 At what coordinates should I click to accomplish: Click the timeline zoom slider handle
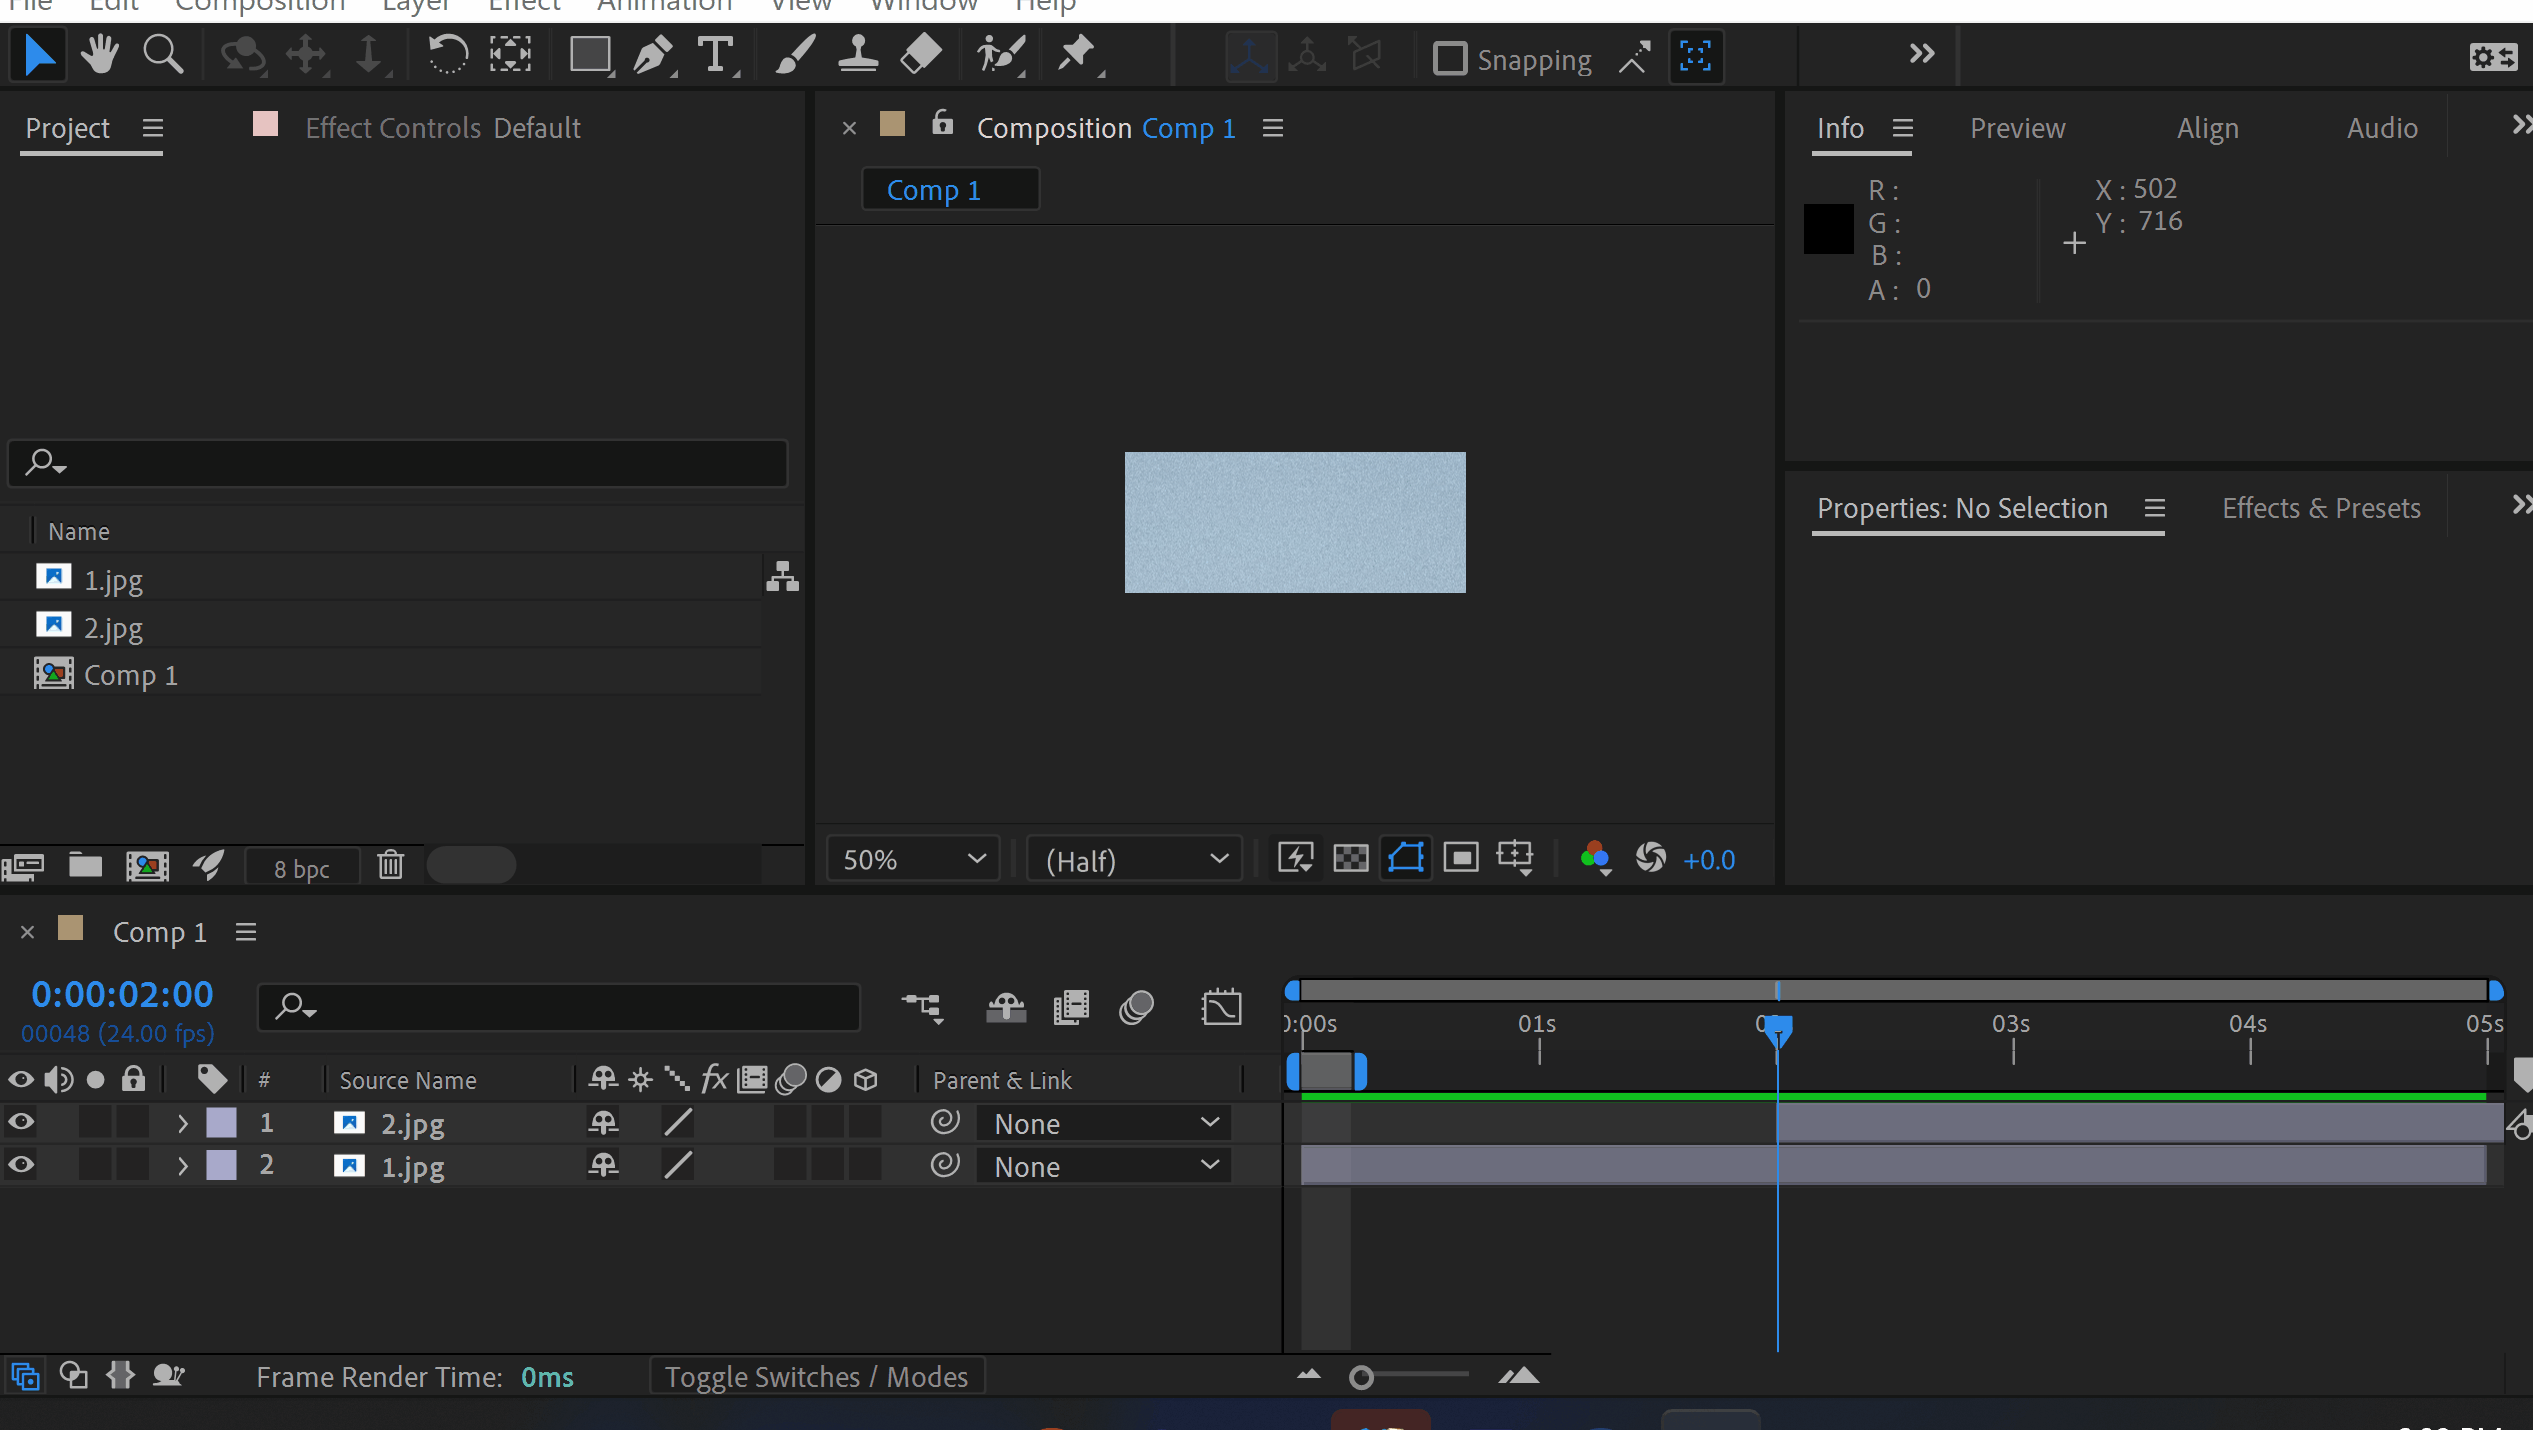1361,1378
